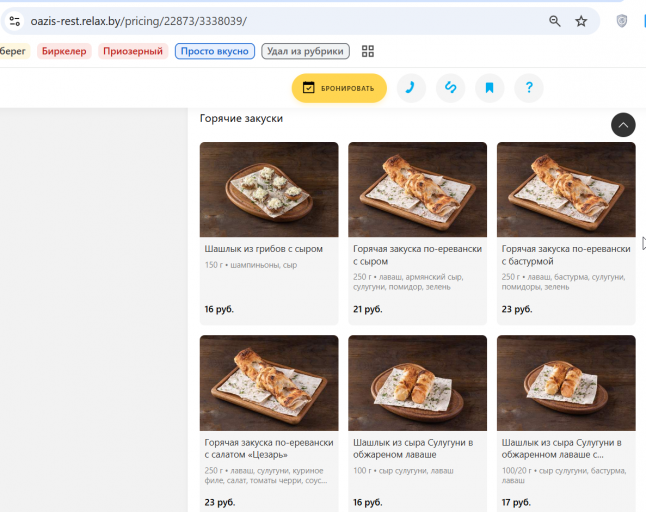Click the link chain icon button
Screen dimensions: 646x512
point(450,88)
